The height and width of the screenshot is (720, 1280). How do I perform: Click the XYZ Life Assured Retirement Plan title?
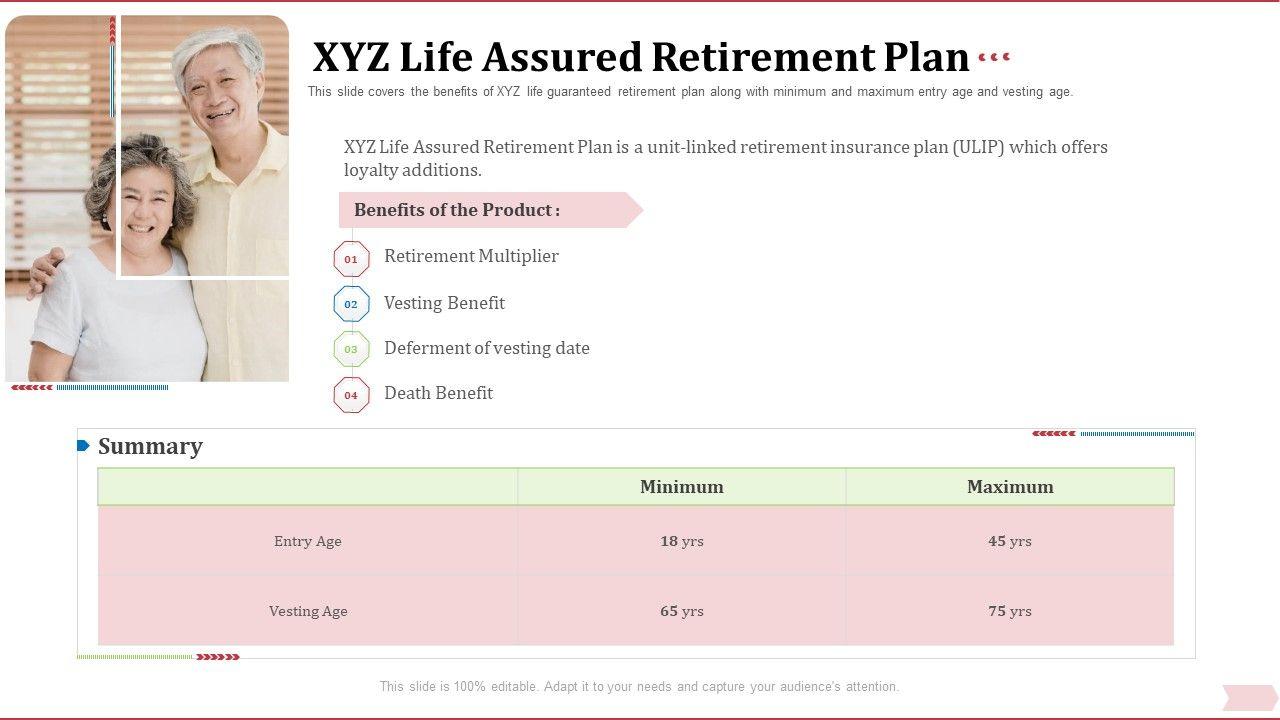[x=641, y=58]
